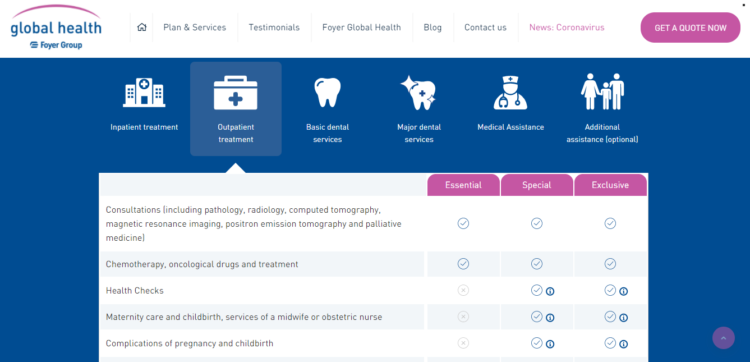The image size is (750, 362).
Task: Click the Maternity care and childbirth row text
Action: tap(244, 317)
